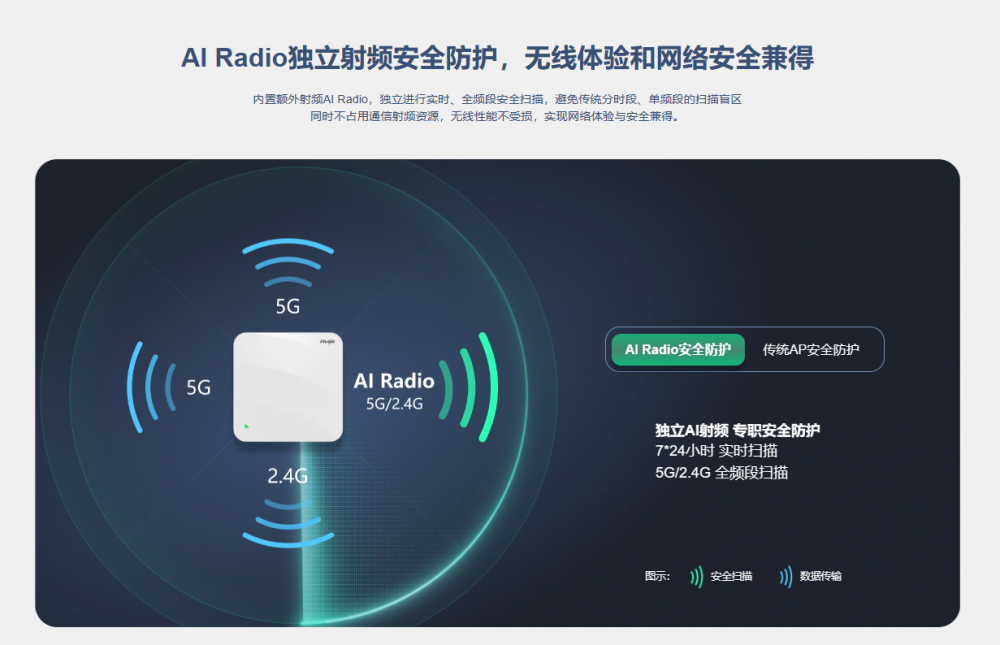Click the 7*24小时 实时扫描 text line

(x=716, y=451)
